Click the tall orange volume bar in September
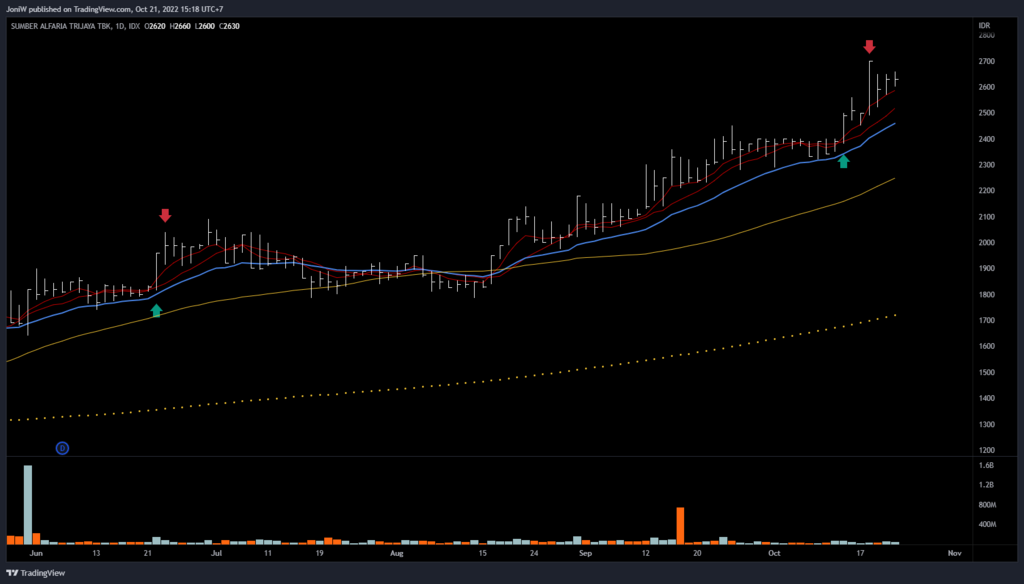The image size is (1024, 584). click(x=680, y=524)
